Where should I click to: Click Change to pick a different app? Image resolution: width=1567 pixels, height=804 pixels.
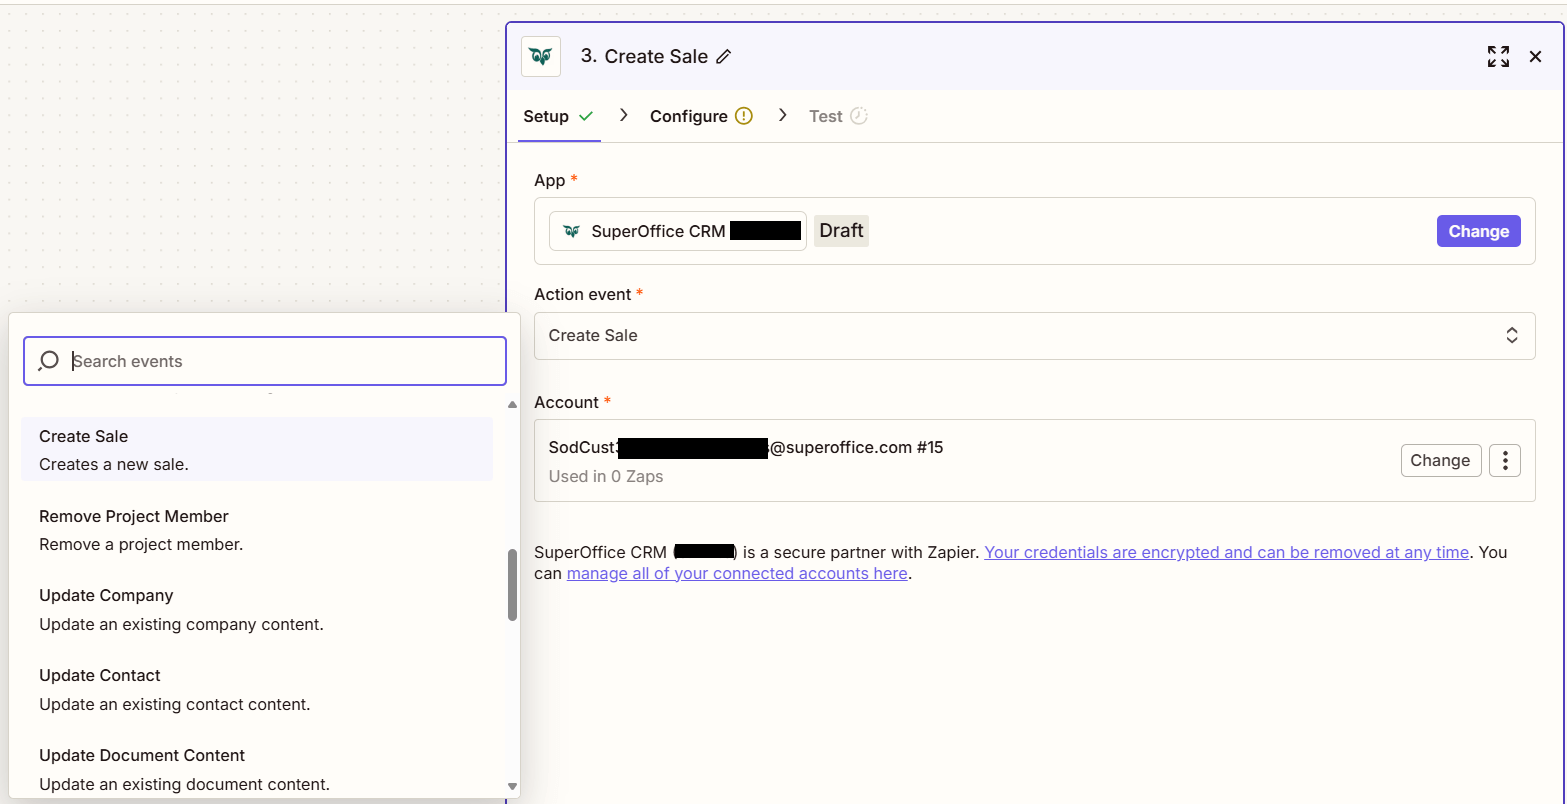coord(1478,231)
